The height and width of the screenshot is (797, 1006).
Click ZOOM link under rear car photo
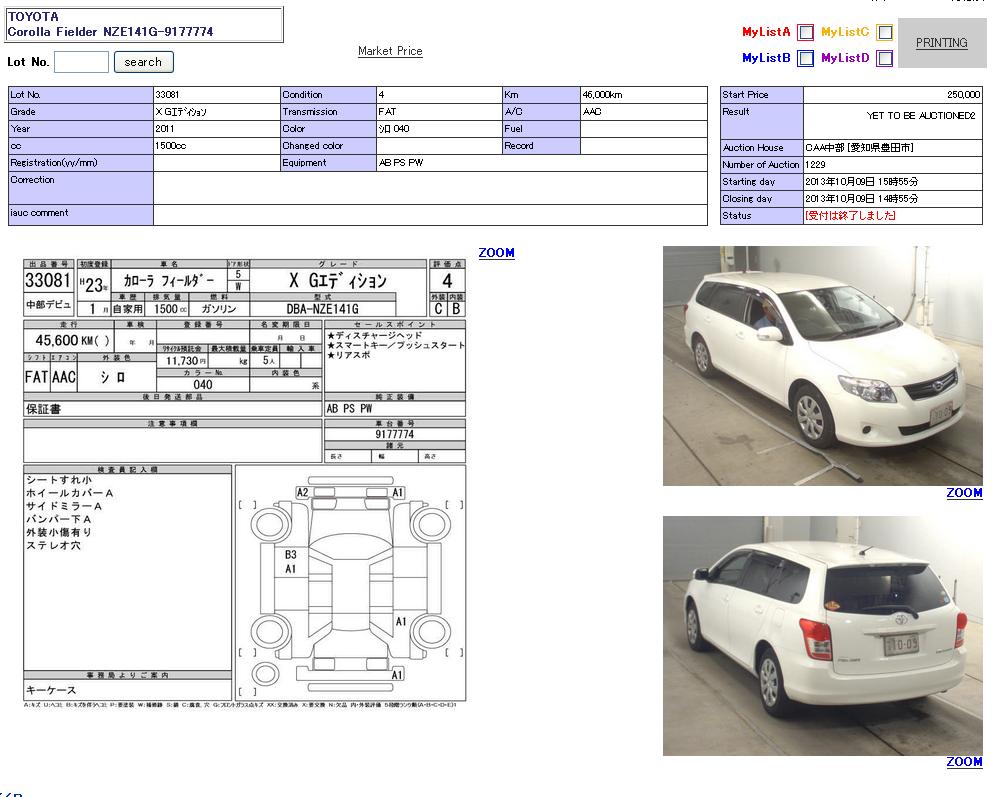pyautogui.click(x=964, y=762)
